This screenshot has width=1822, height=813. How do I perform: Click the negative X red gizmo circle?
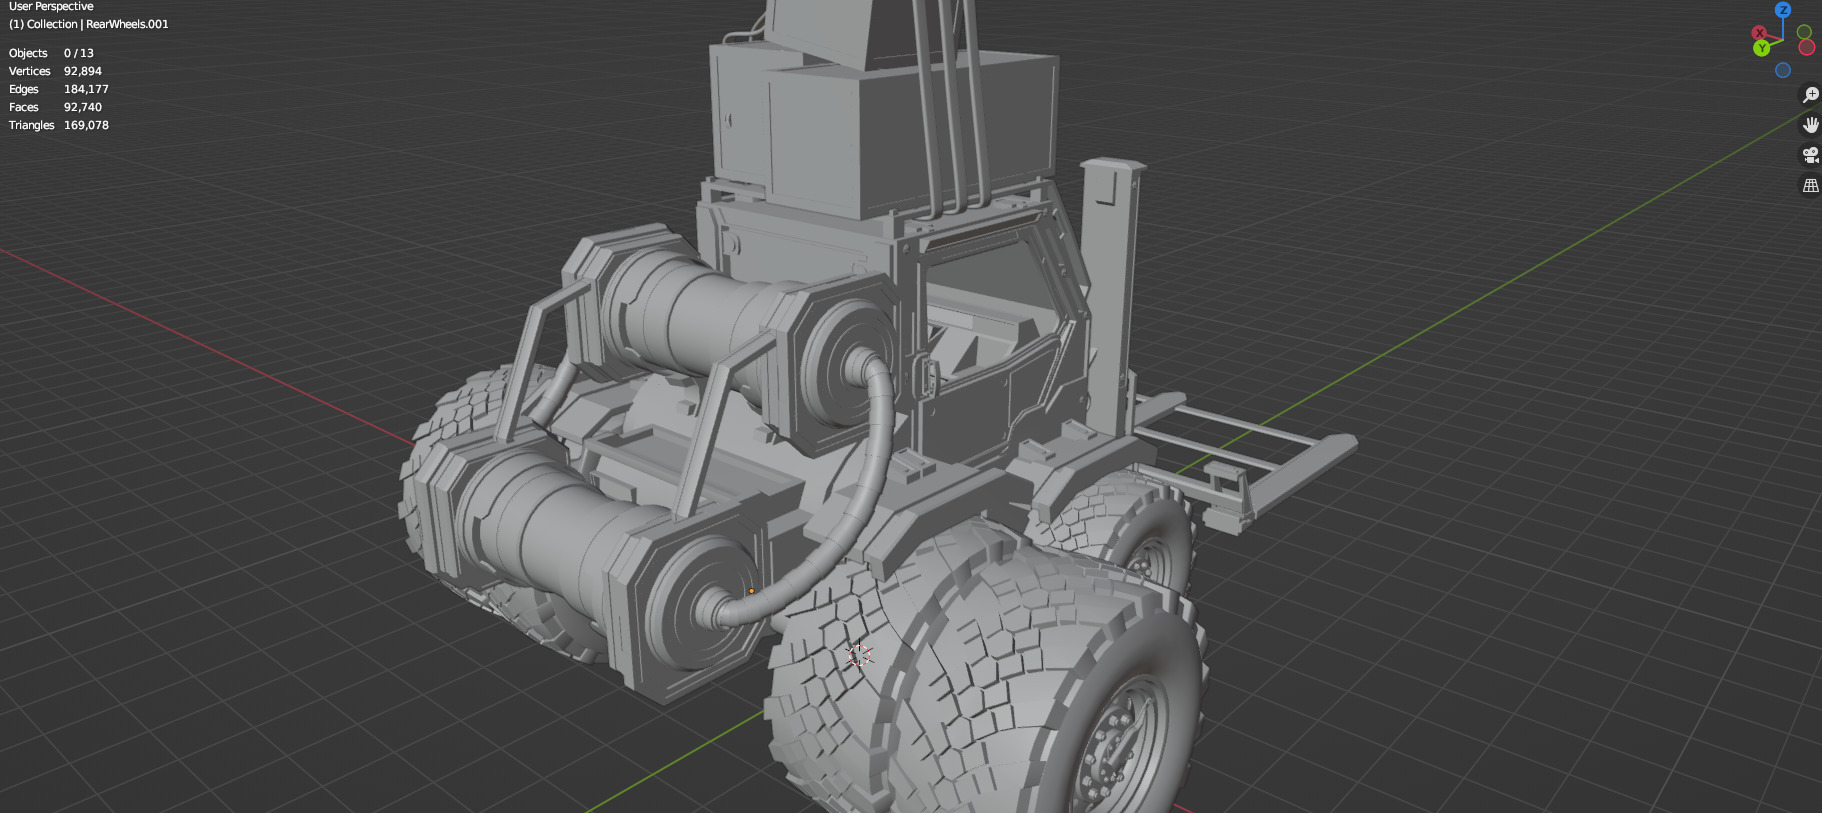pos(1806,47)
